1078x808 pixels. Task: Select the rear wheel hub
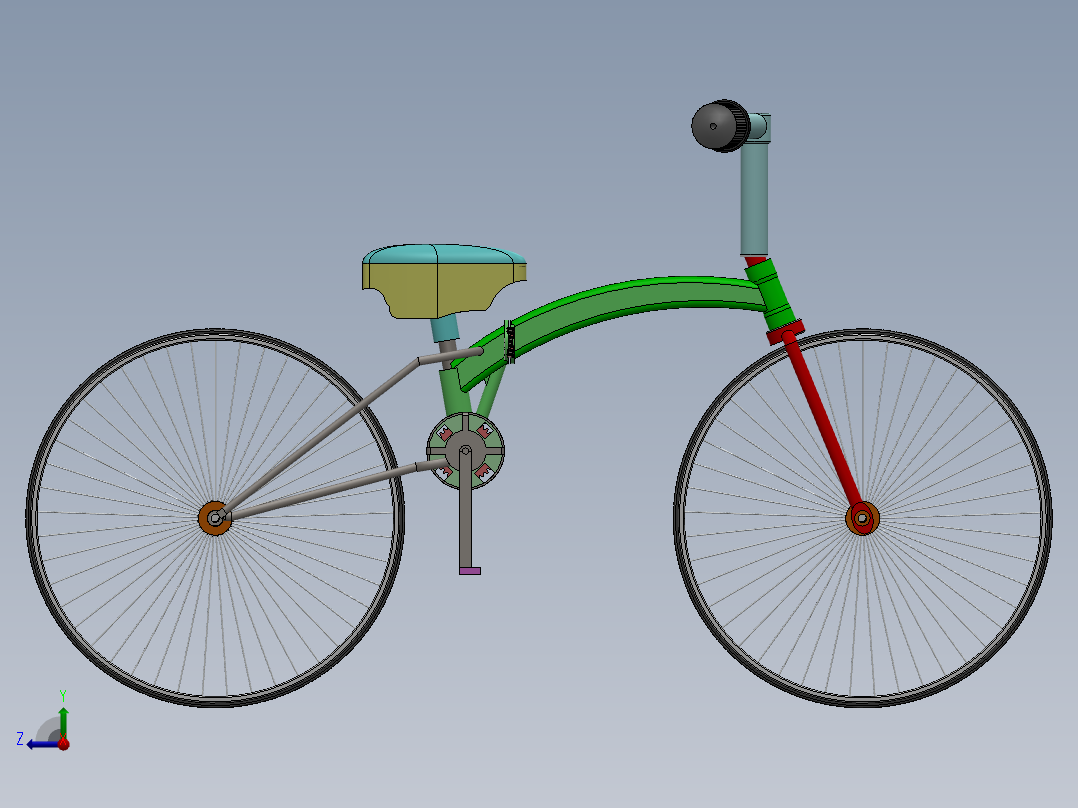214,518
